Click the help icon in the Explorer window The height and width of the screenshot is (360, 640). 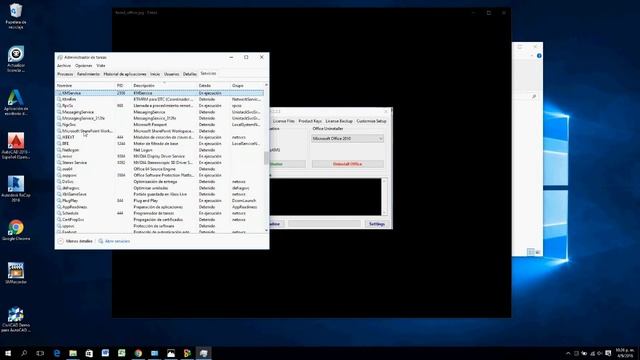[x=539, y=56]
